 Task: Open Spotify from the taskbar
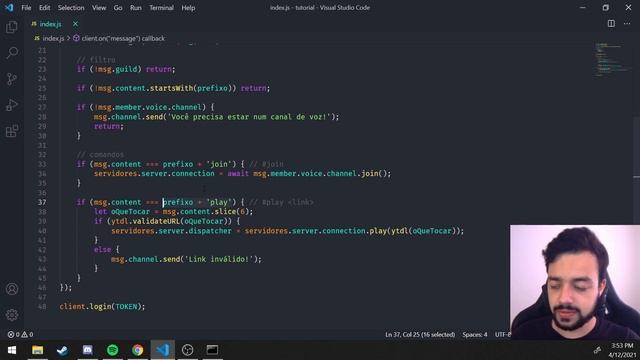click(x=112, y=350)
